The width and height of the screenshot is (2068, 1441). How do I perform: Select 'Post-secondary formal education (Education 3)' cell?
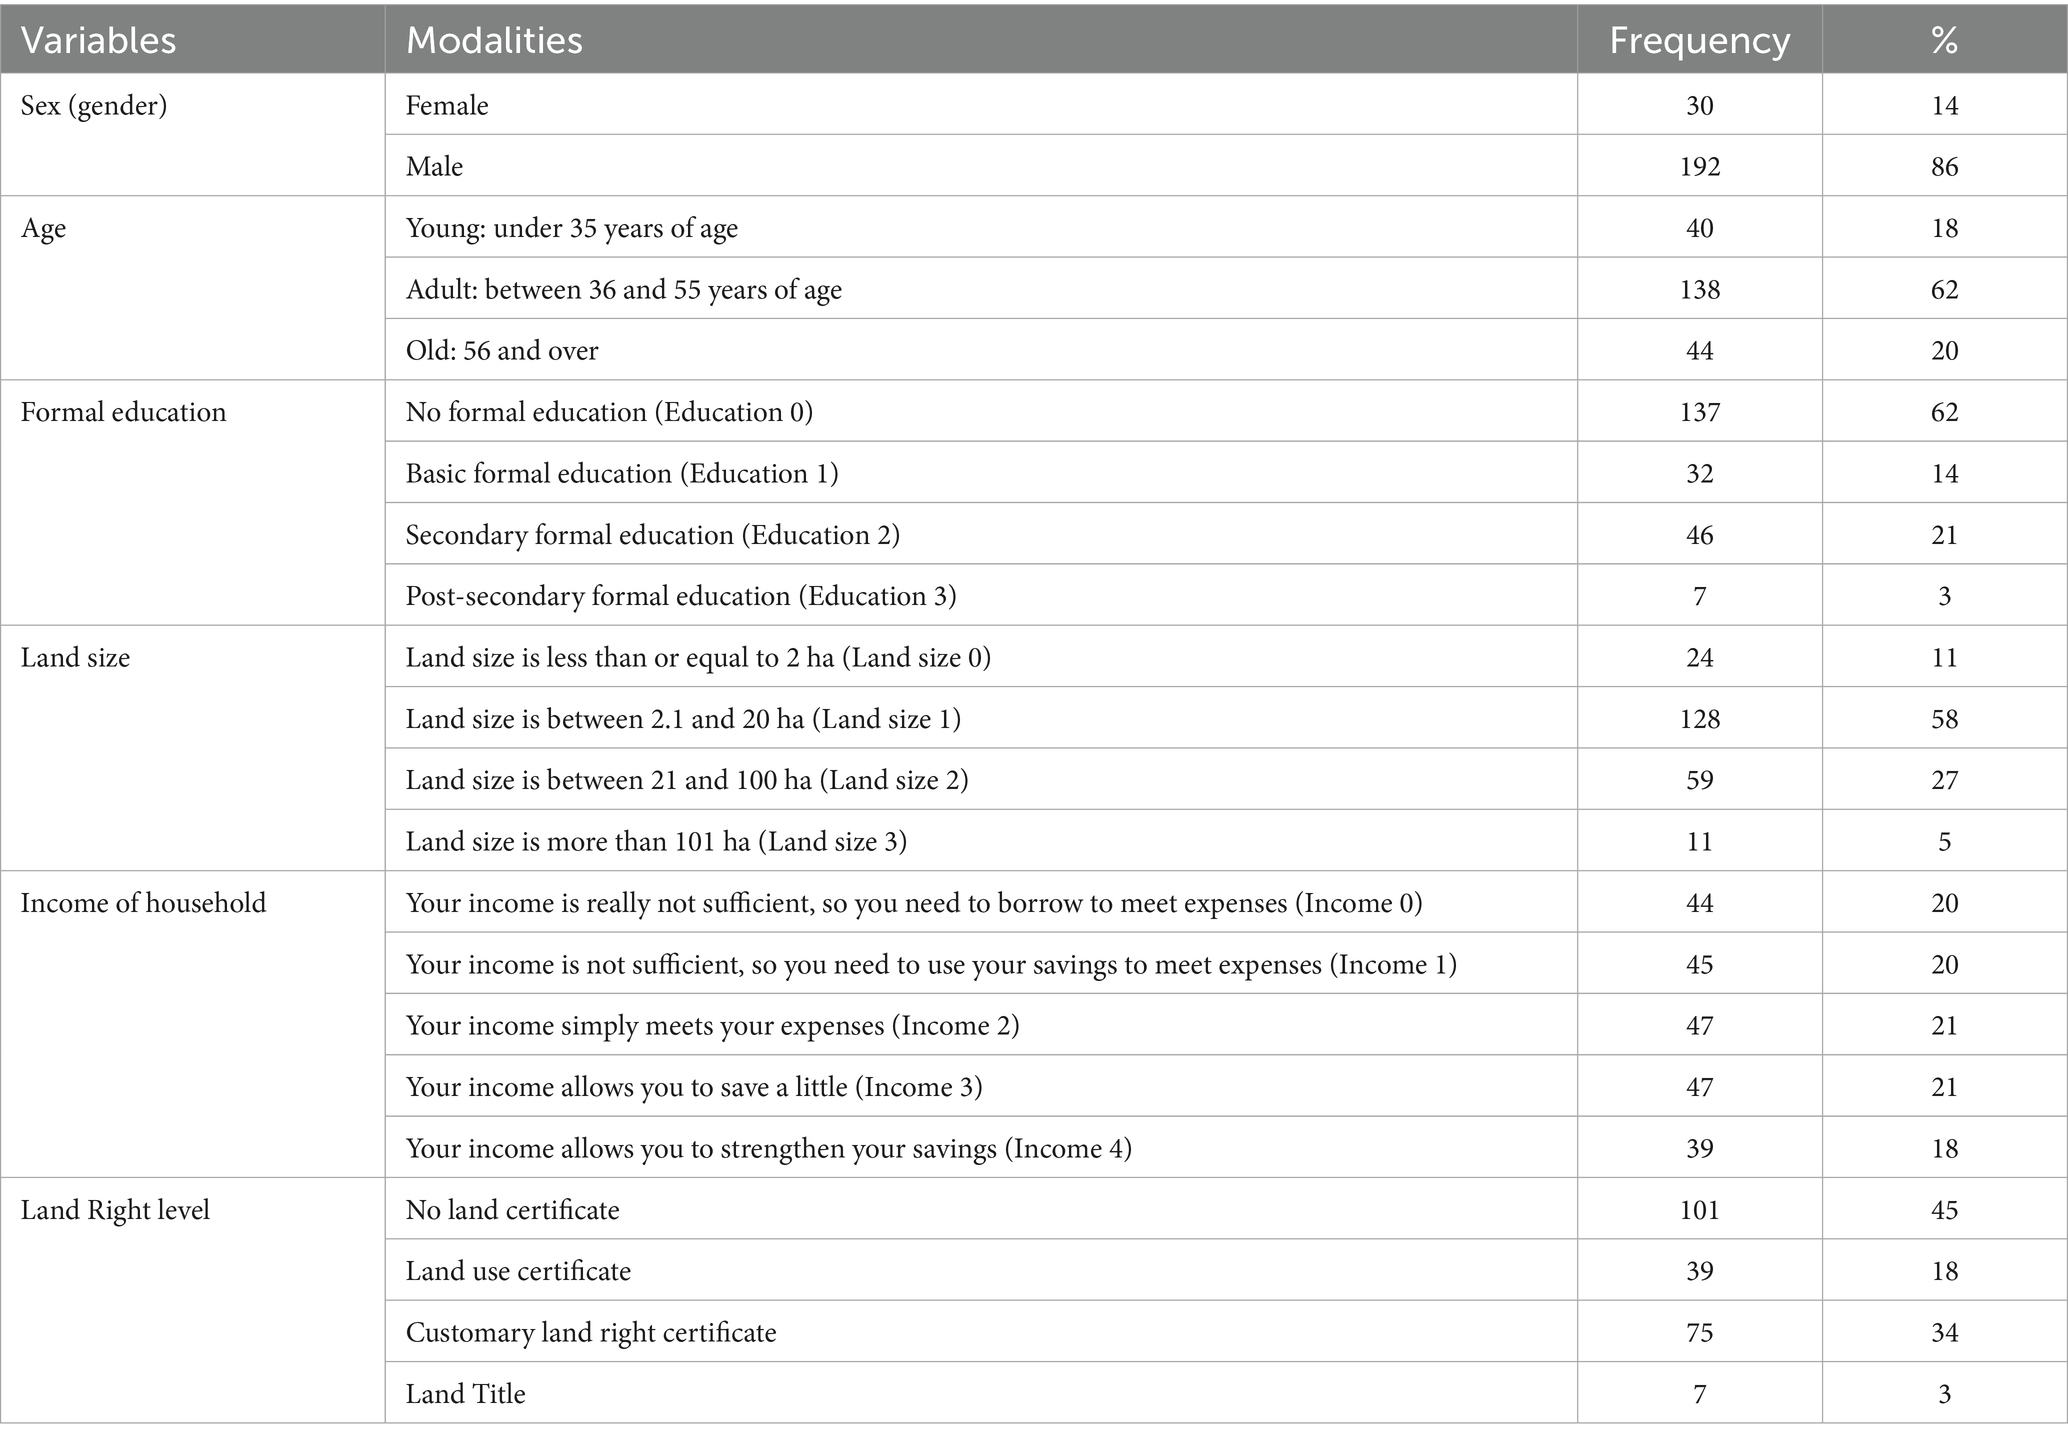click(681, 596)
